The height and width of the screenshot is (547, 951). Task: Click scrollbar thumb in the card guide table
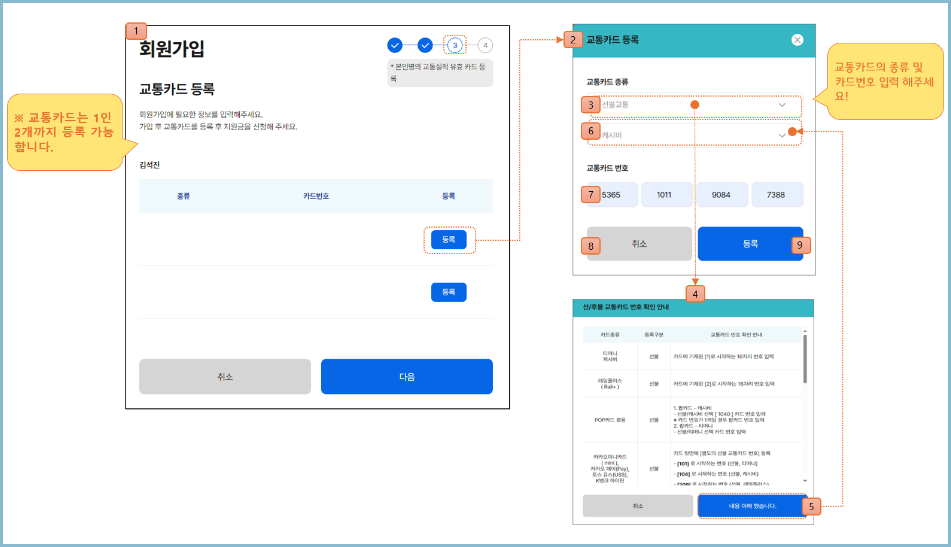coord(805,359)
